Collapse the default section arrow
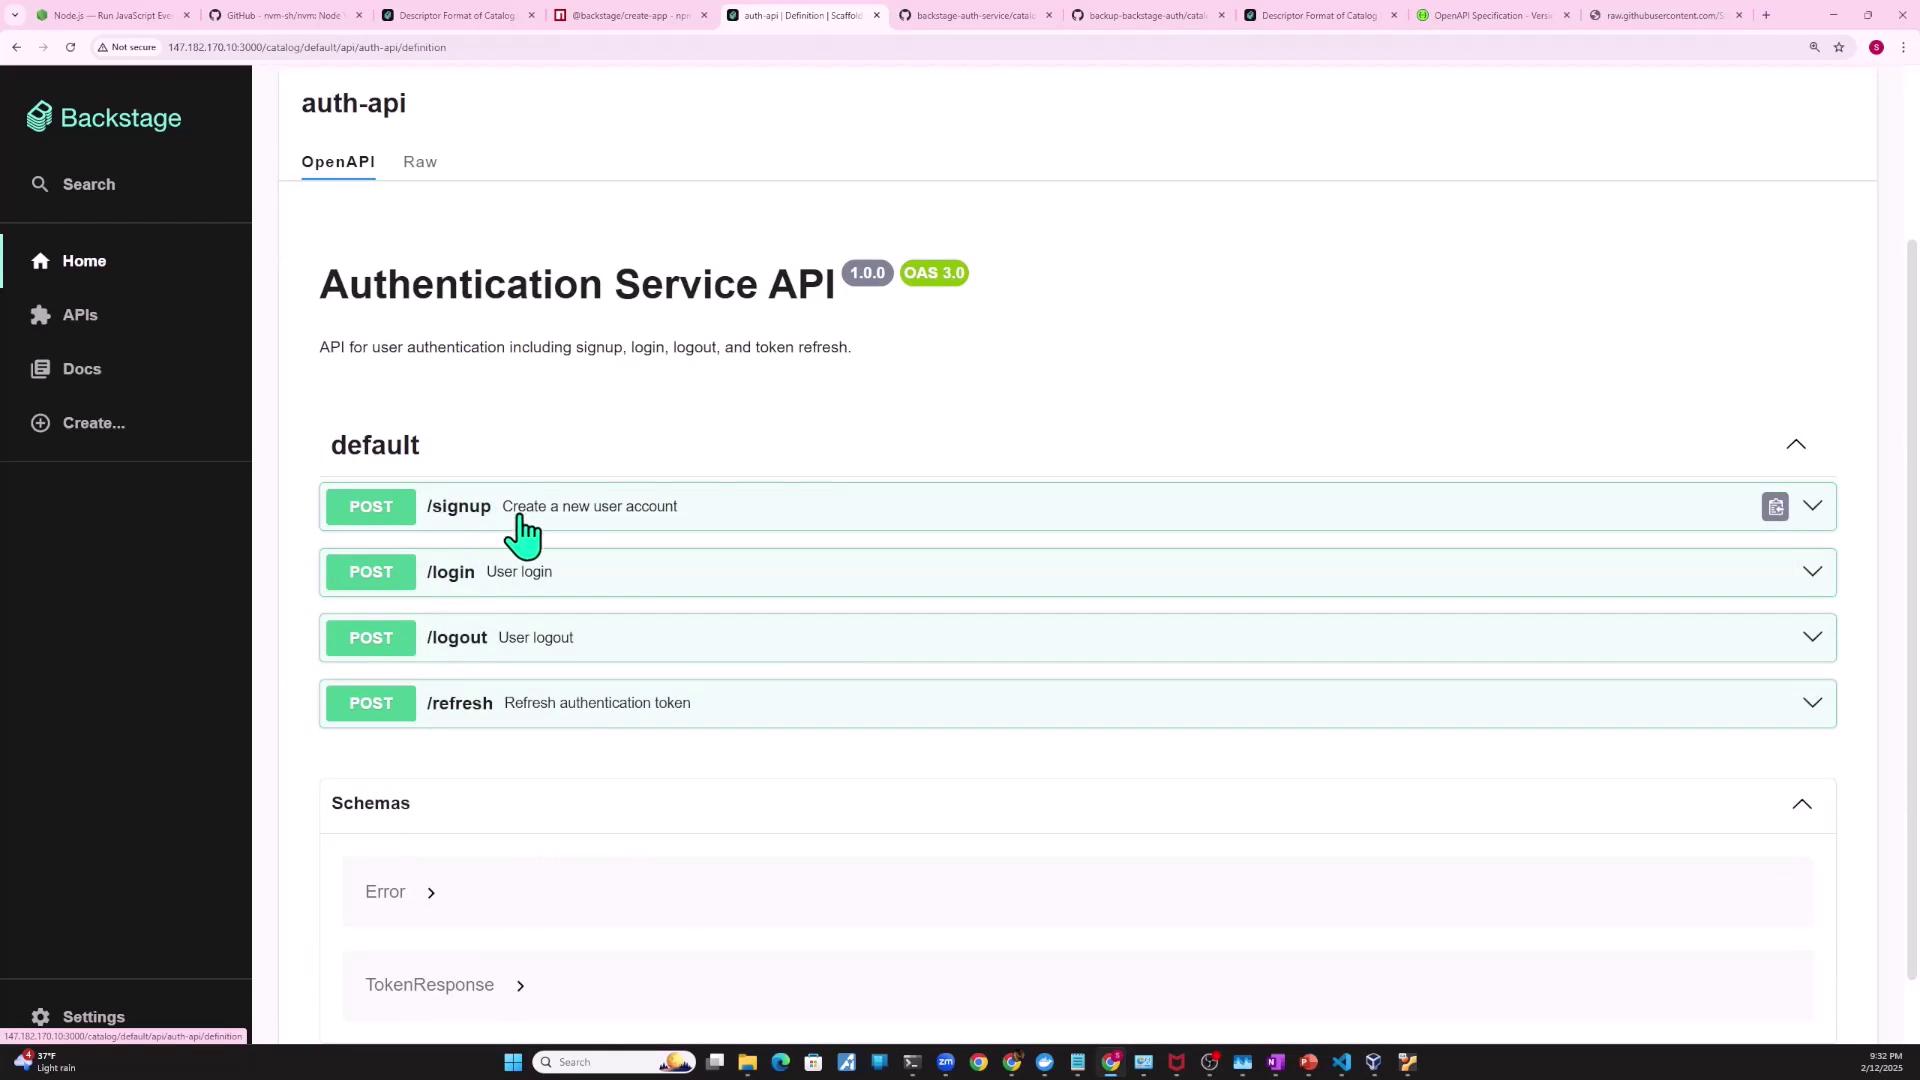 (x=1796, y=445)
